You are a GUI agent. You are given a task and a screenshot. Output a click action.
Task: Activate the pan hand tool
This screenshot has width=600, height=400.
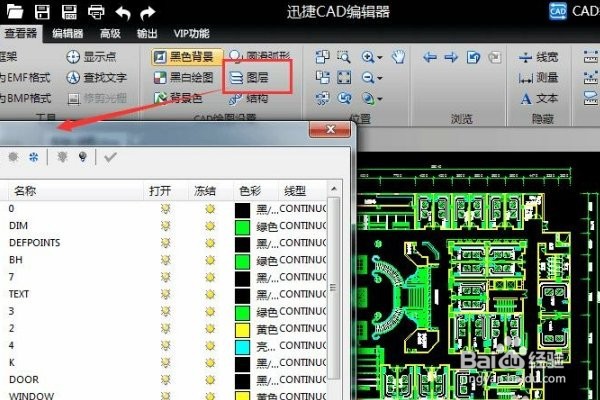pyautogui.click(x=398, y=57)
